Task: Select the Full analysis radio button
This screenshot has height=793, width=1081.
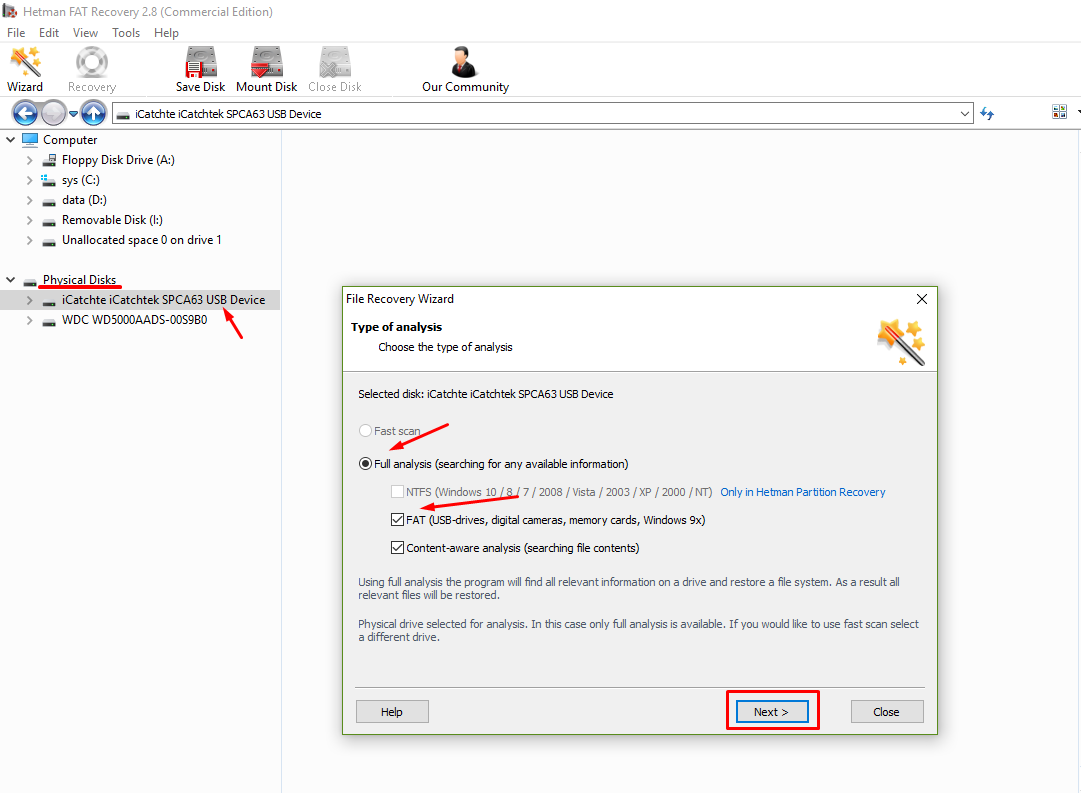Action: pos(366,464)
